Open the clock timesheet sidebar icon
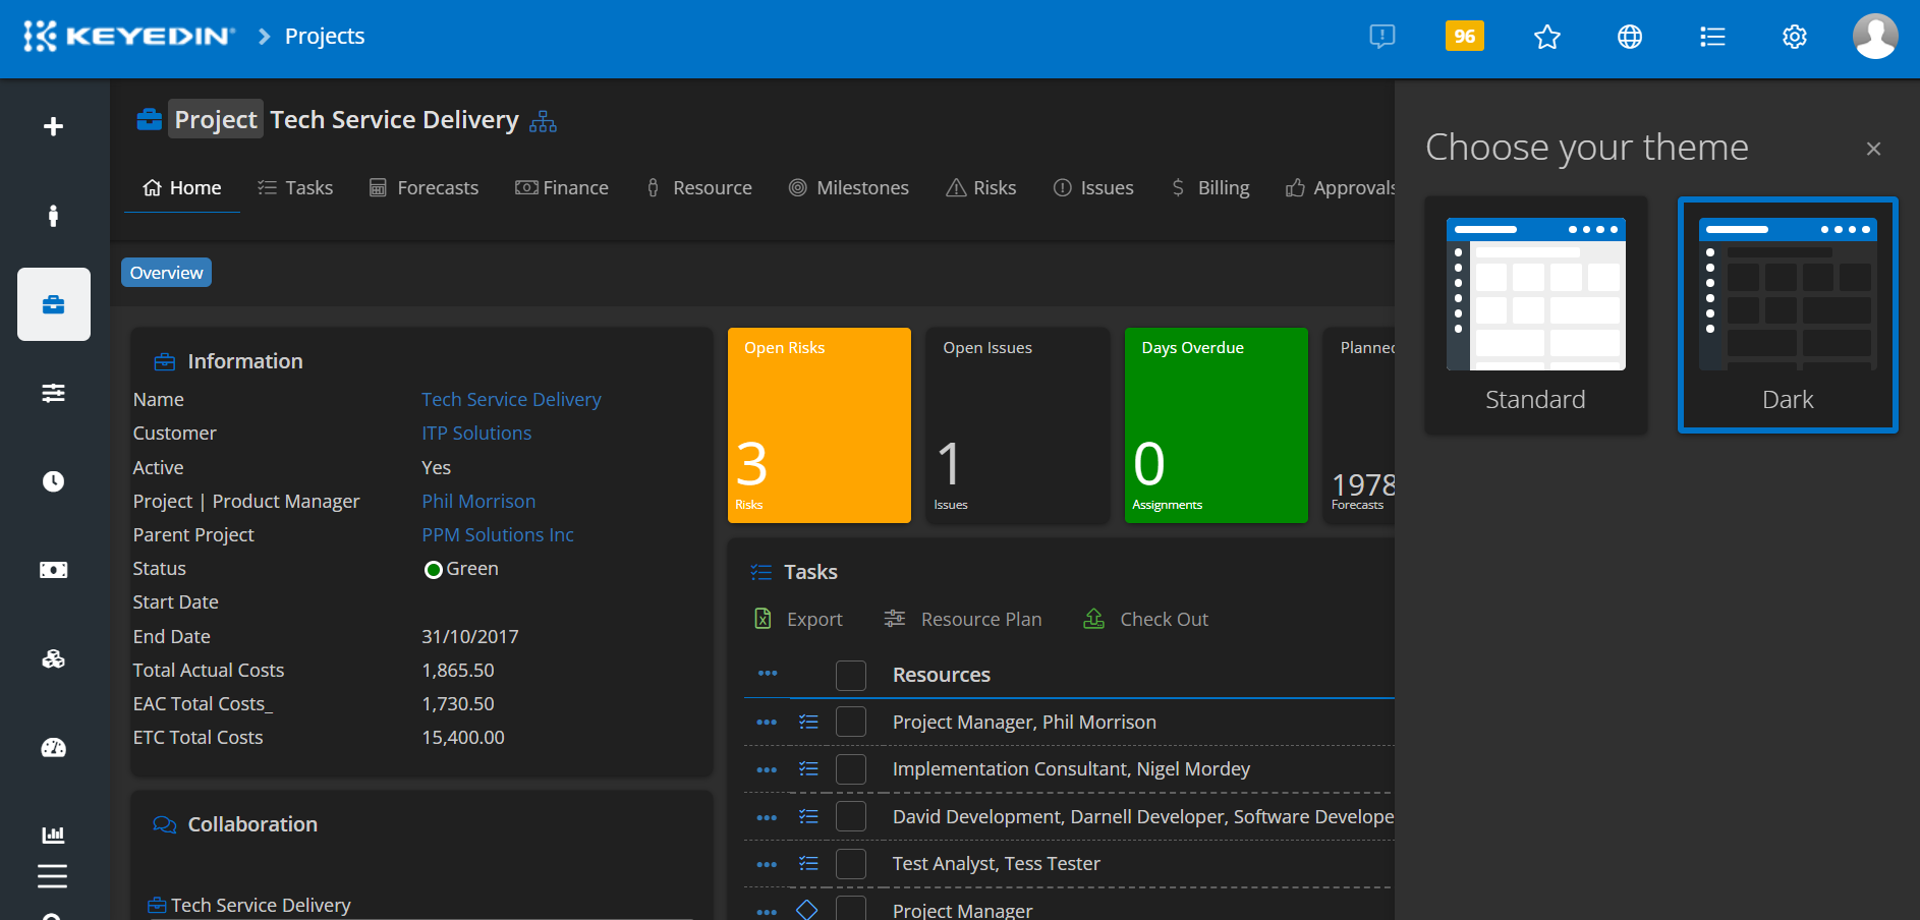Screen dimensions: 1920x920 pos(53,482)
